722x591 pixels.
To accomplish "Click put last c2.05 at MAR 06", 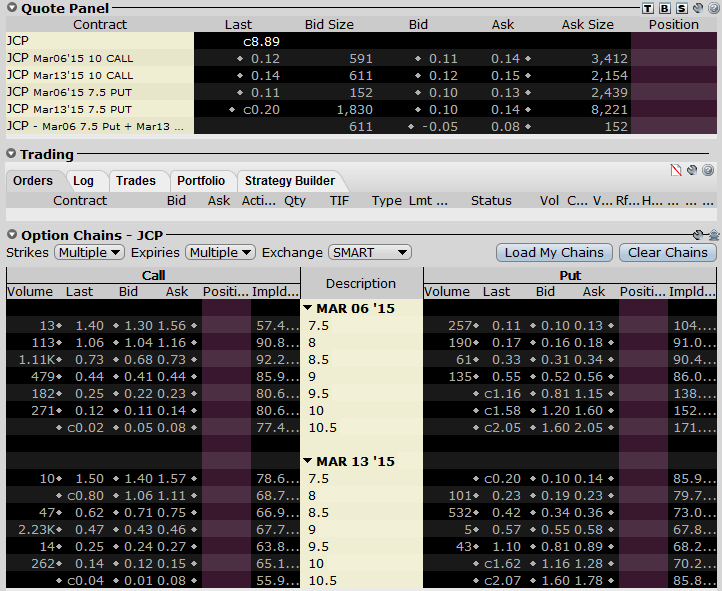I will [502, 428].
